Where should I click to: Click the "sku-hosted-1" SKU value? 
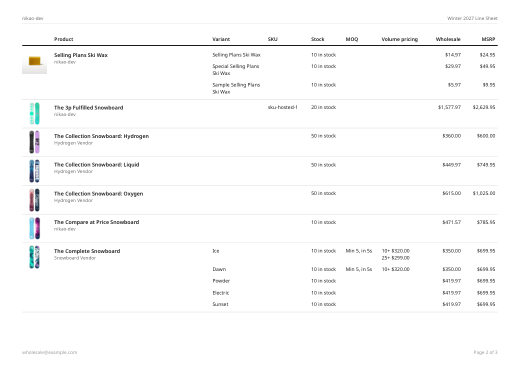point(283,107)
